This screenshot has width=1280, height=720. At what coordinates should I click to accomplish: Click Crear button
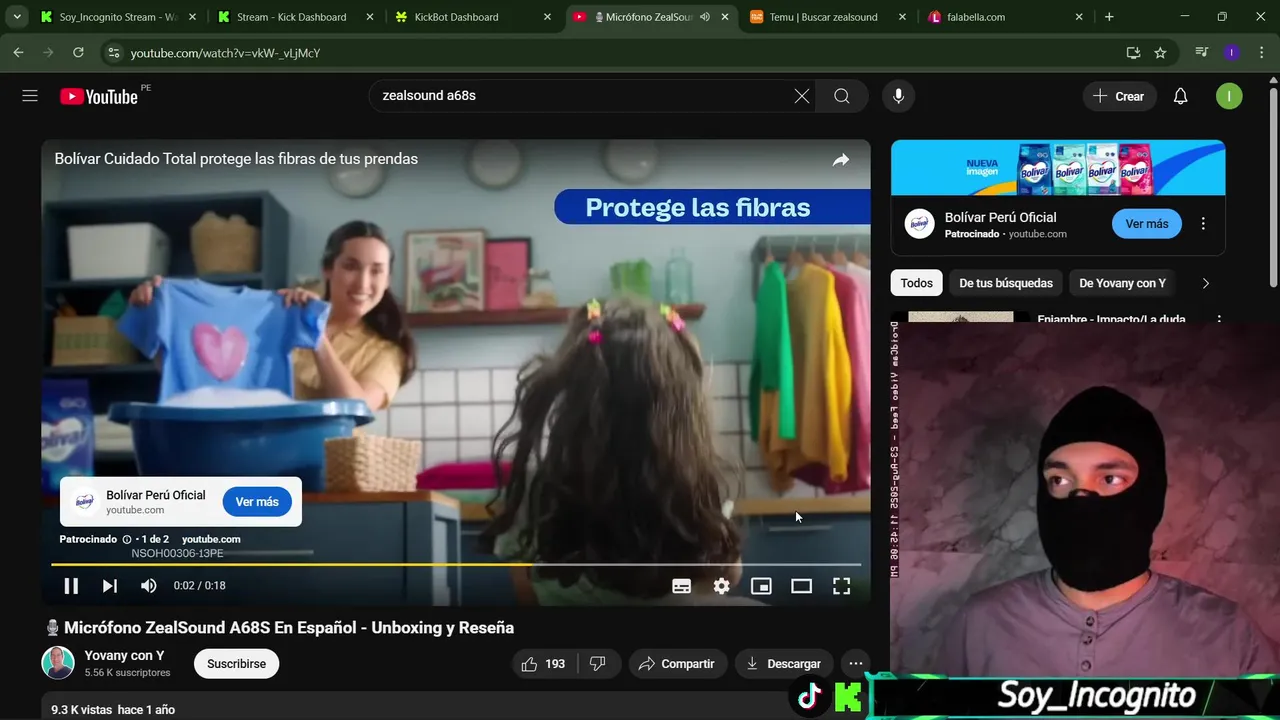[1119, 96]
